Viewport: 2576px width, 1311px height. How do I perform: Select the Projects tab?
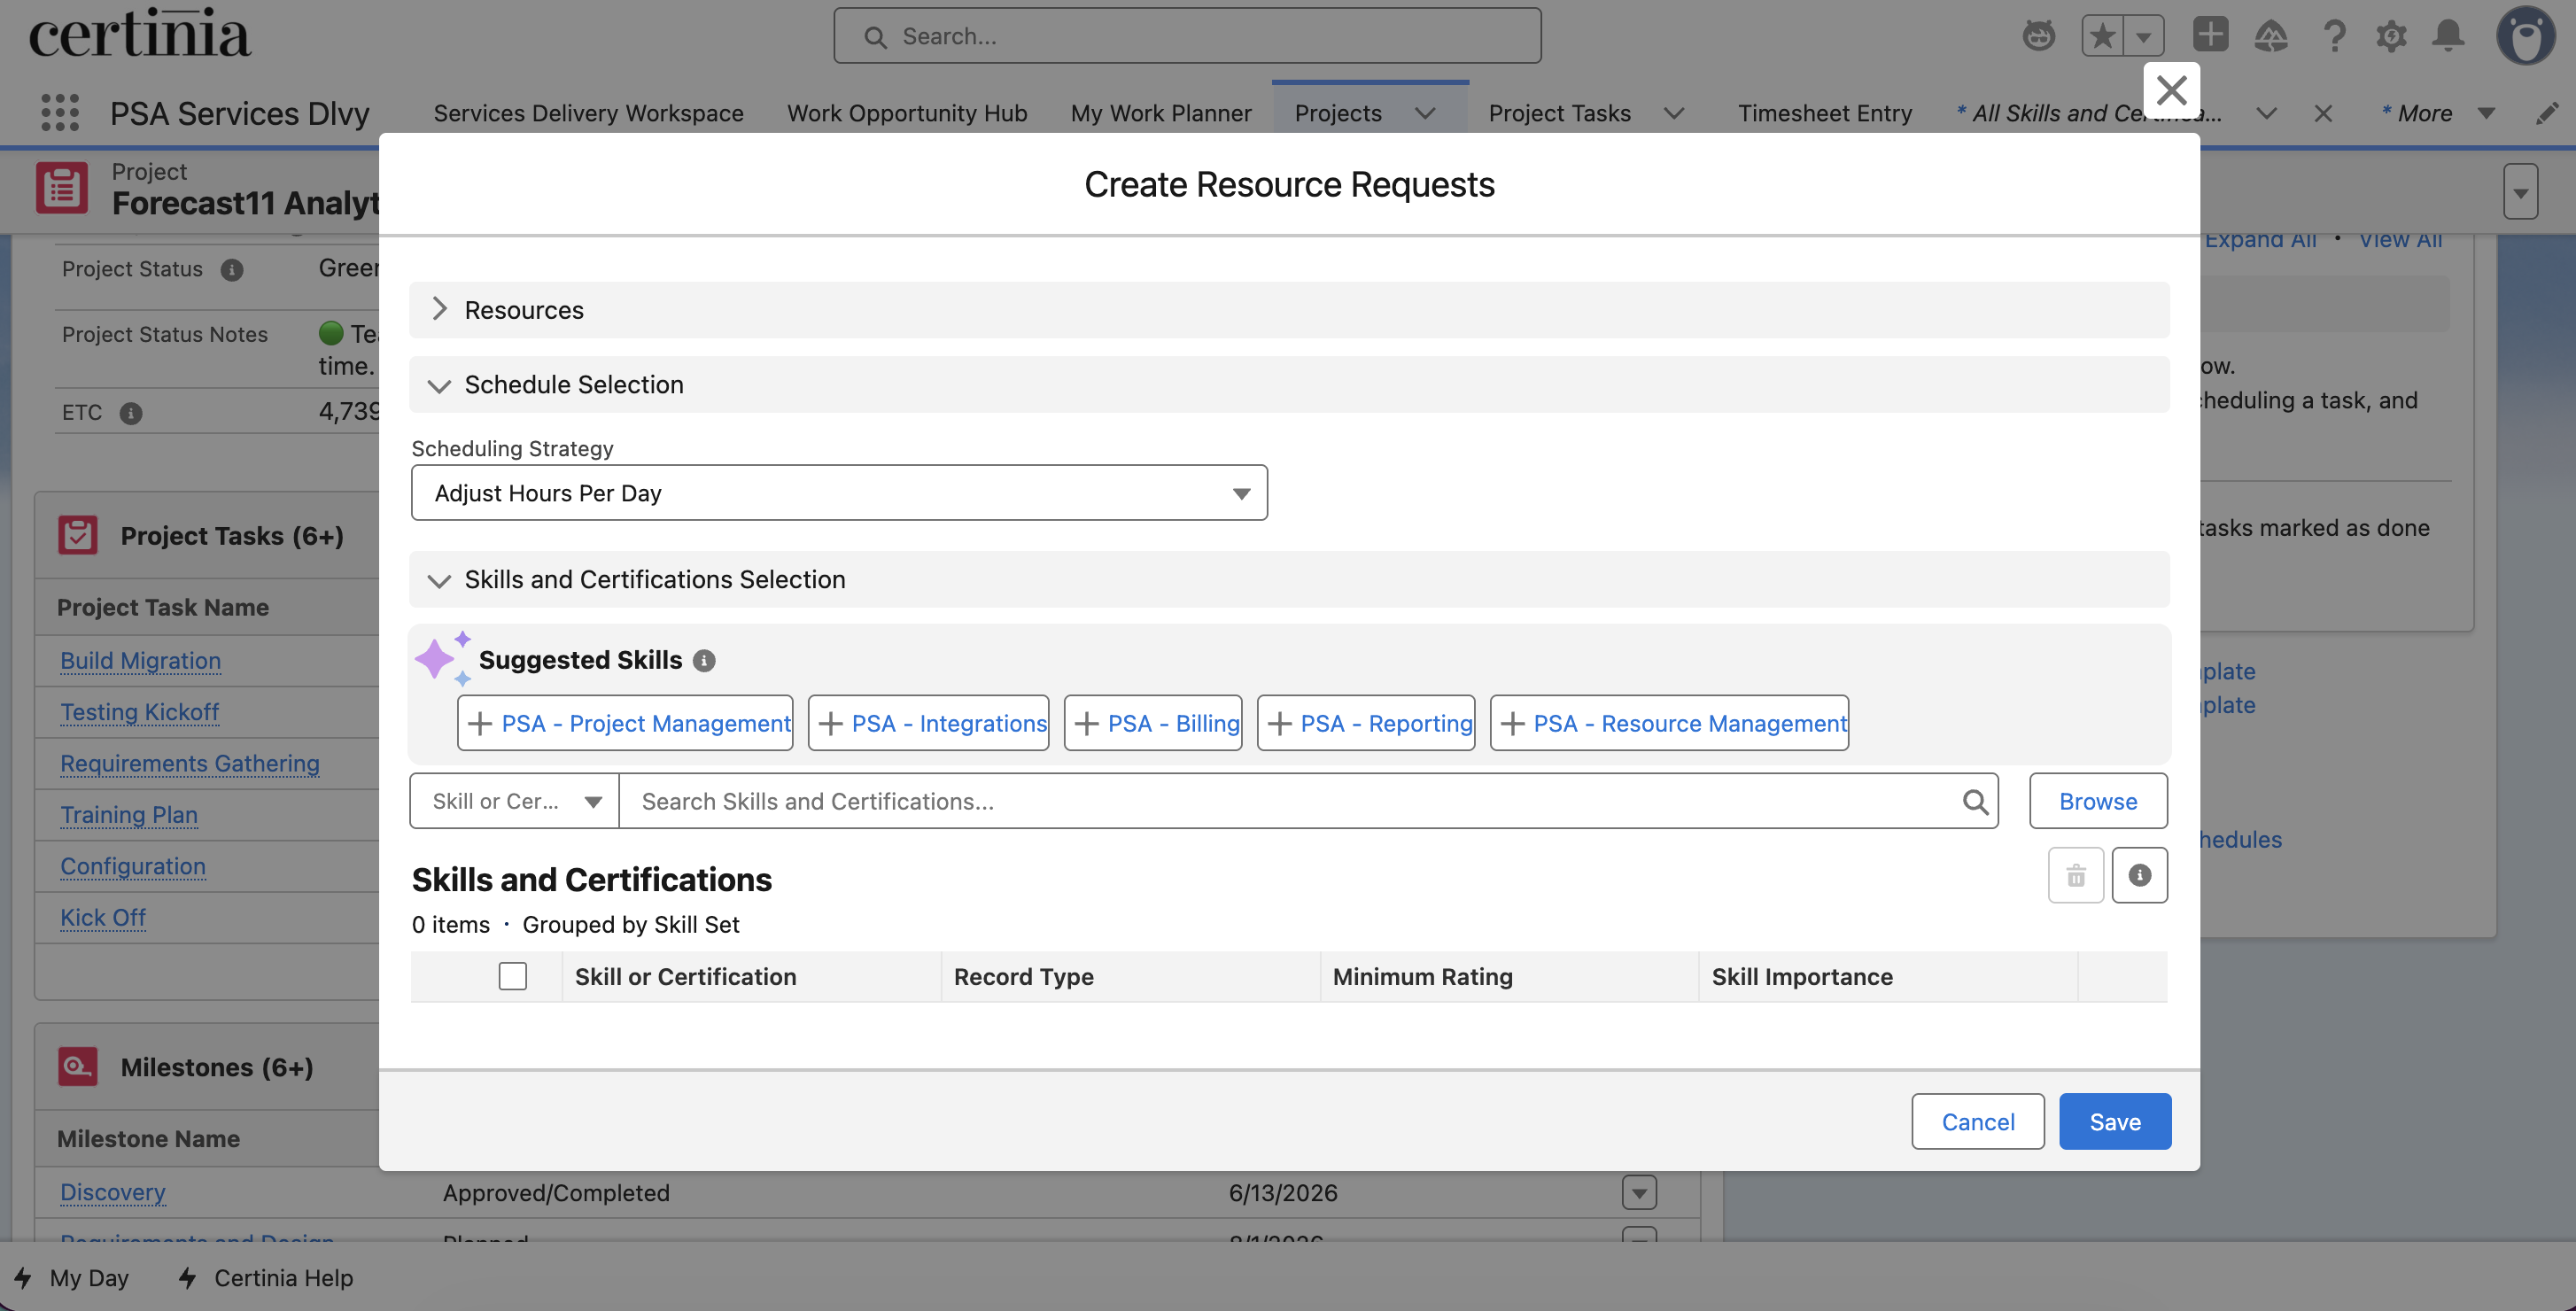click(1338, 114)
